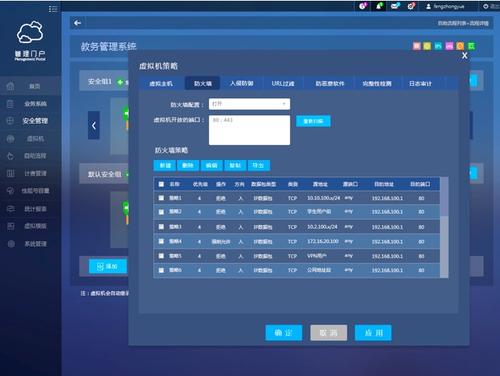Click the policy table vertical scrollbar
Viewport: 500px width, 376px height.
[x=444, y=227]
